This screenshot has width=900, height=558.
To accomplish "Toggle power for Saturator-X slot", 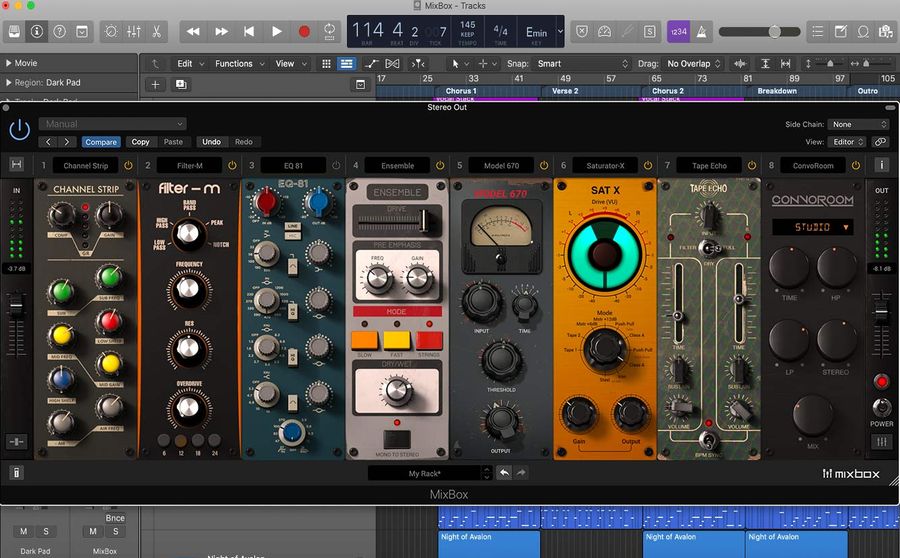I will [647, 165].
